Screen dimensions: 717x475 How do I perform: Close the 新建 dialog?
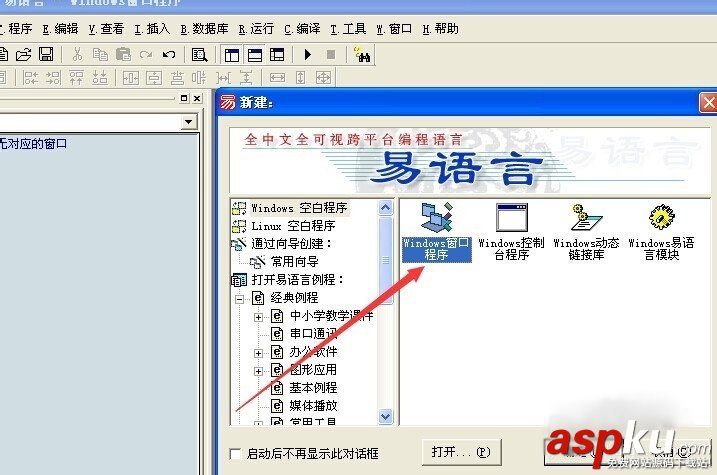(x=708, y=102)
